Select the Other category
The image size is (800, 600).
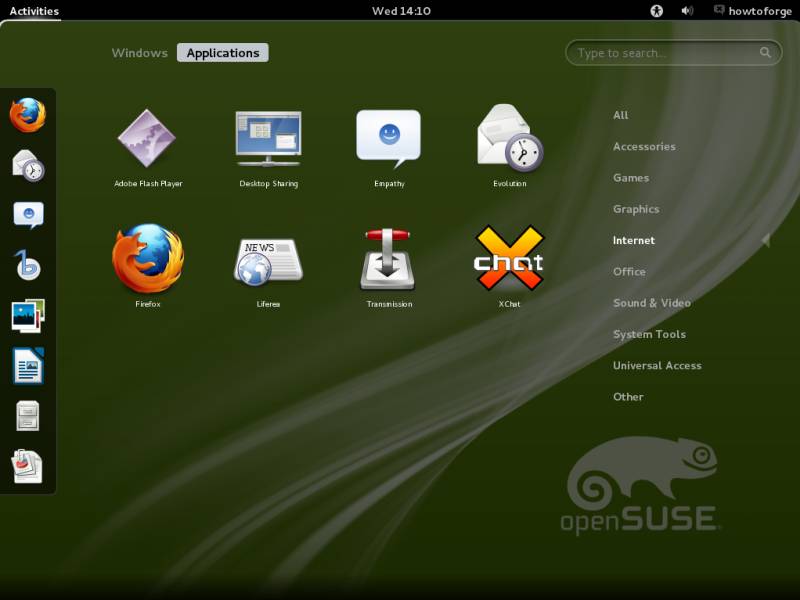(628, 396)
